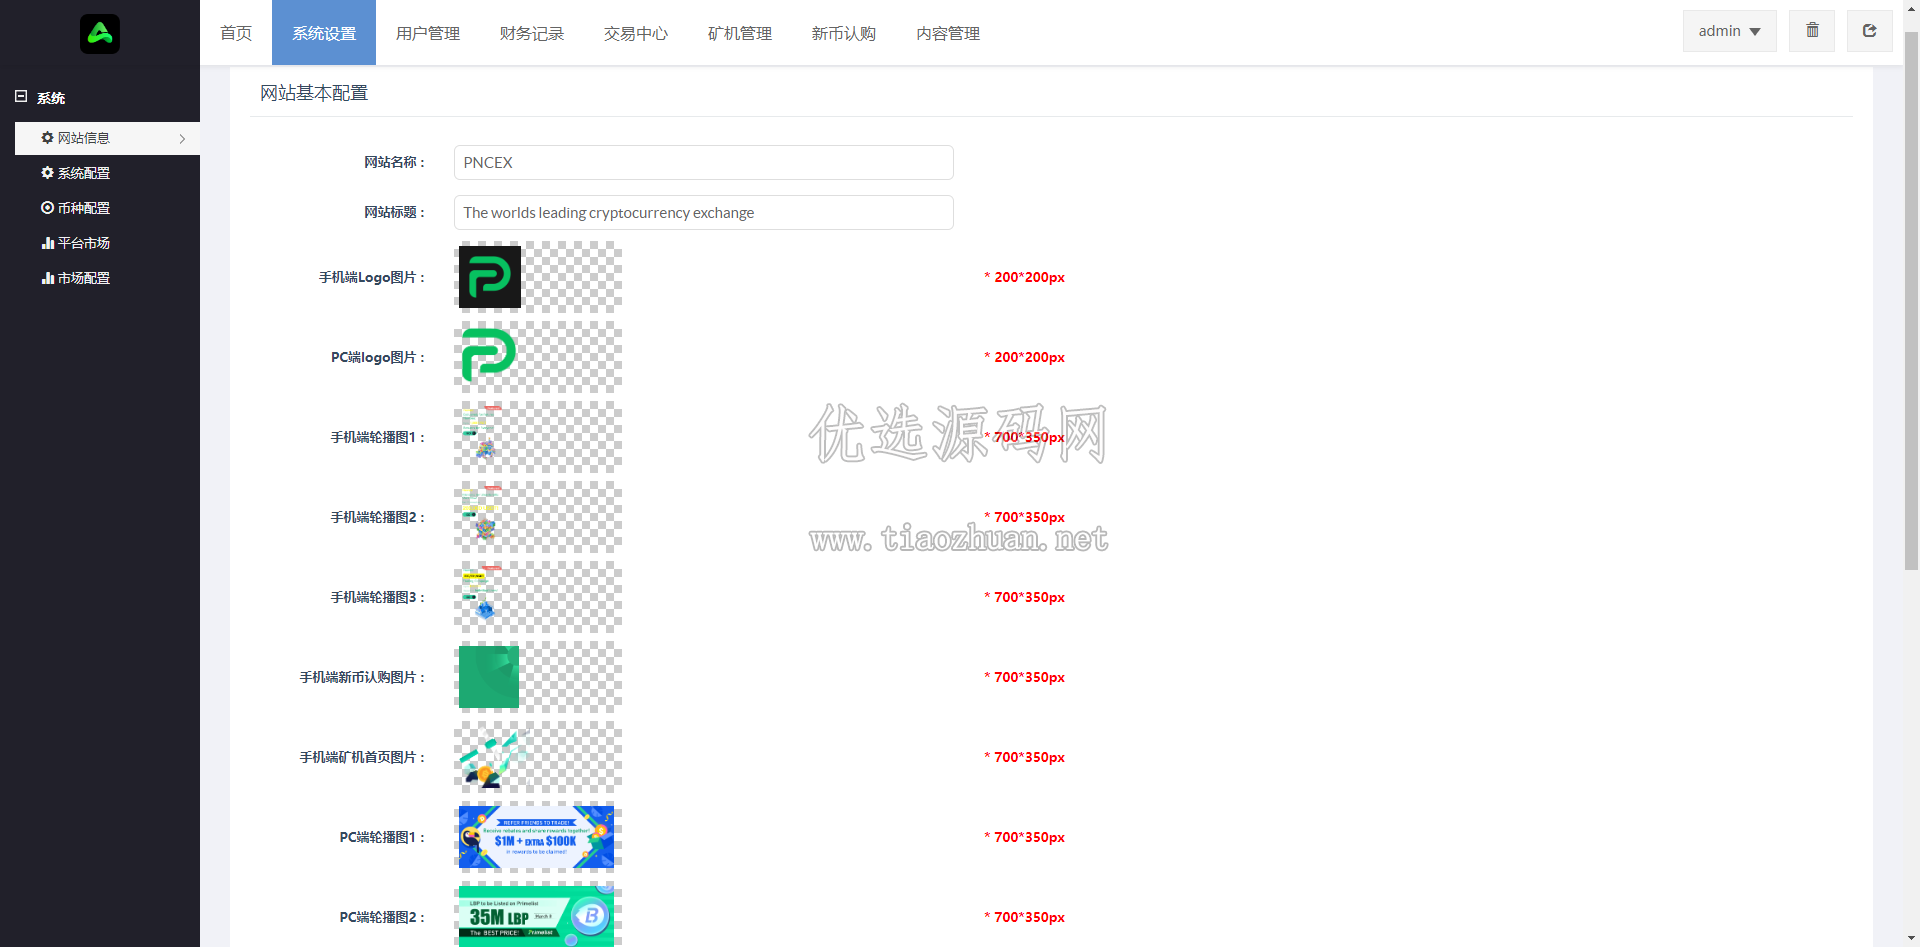The image size is (1920, 947).
Task: Click the bar chart icon beside 平台市场
Action: pos(47,243)
